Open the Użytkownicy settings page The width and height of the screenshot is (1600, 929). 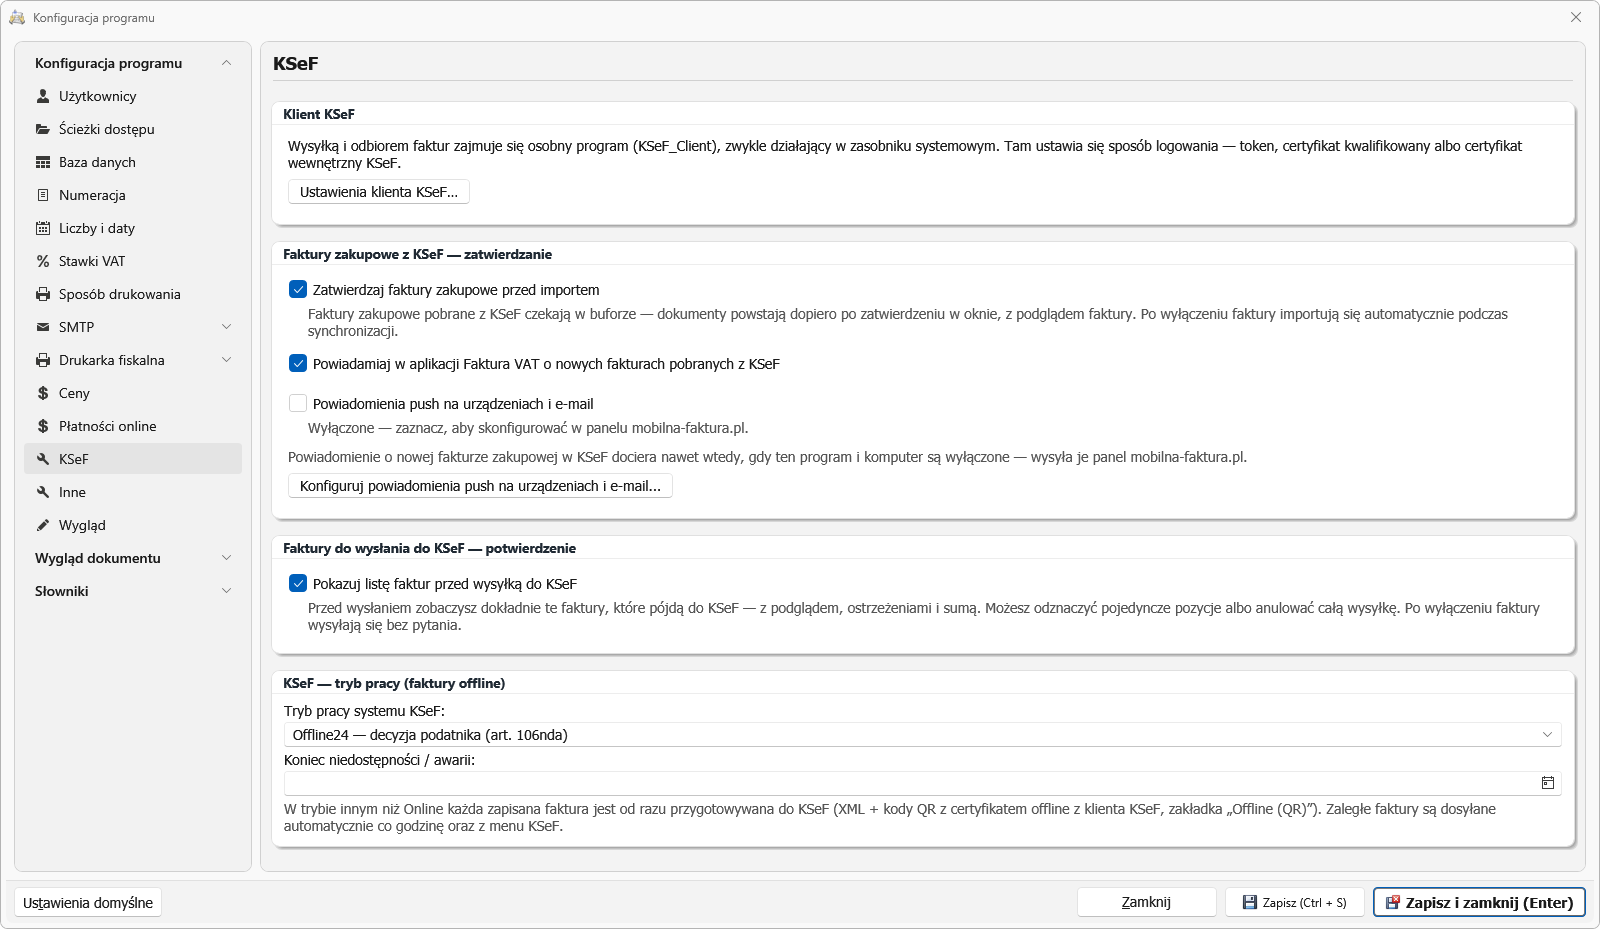click(x=133, y=96)
